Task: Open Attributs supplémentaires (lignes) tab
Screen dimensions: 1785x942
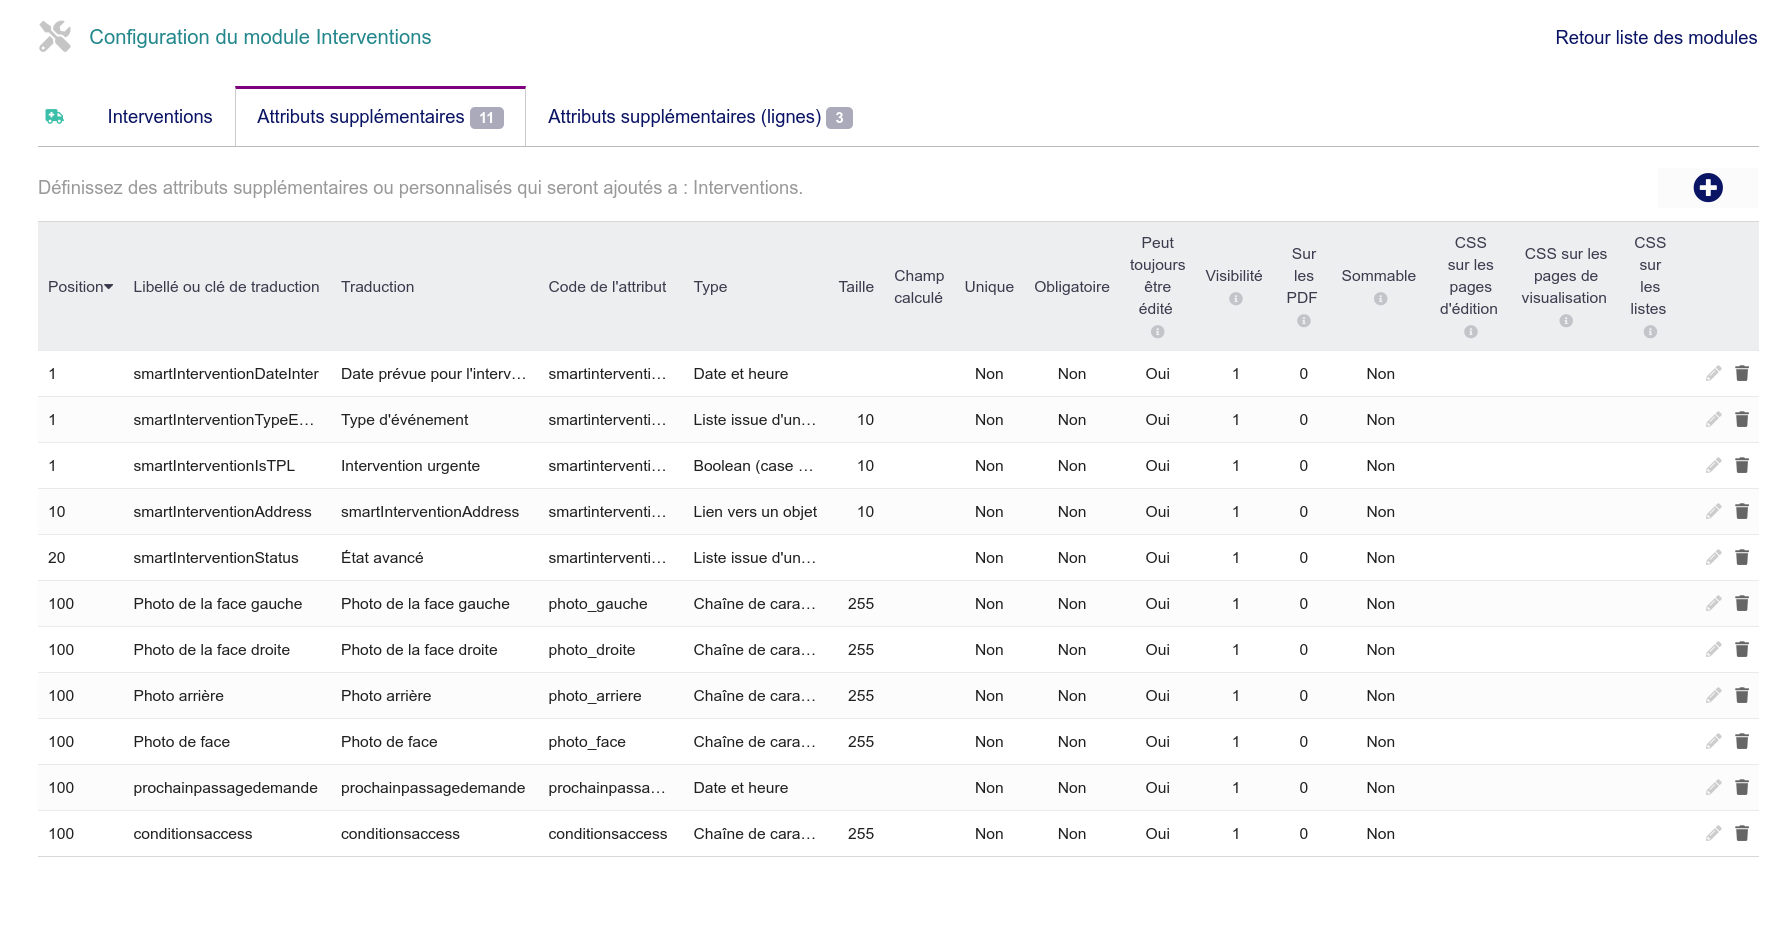Action: coord(699,117)
